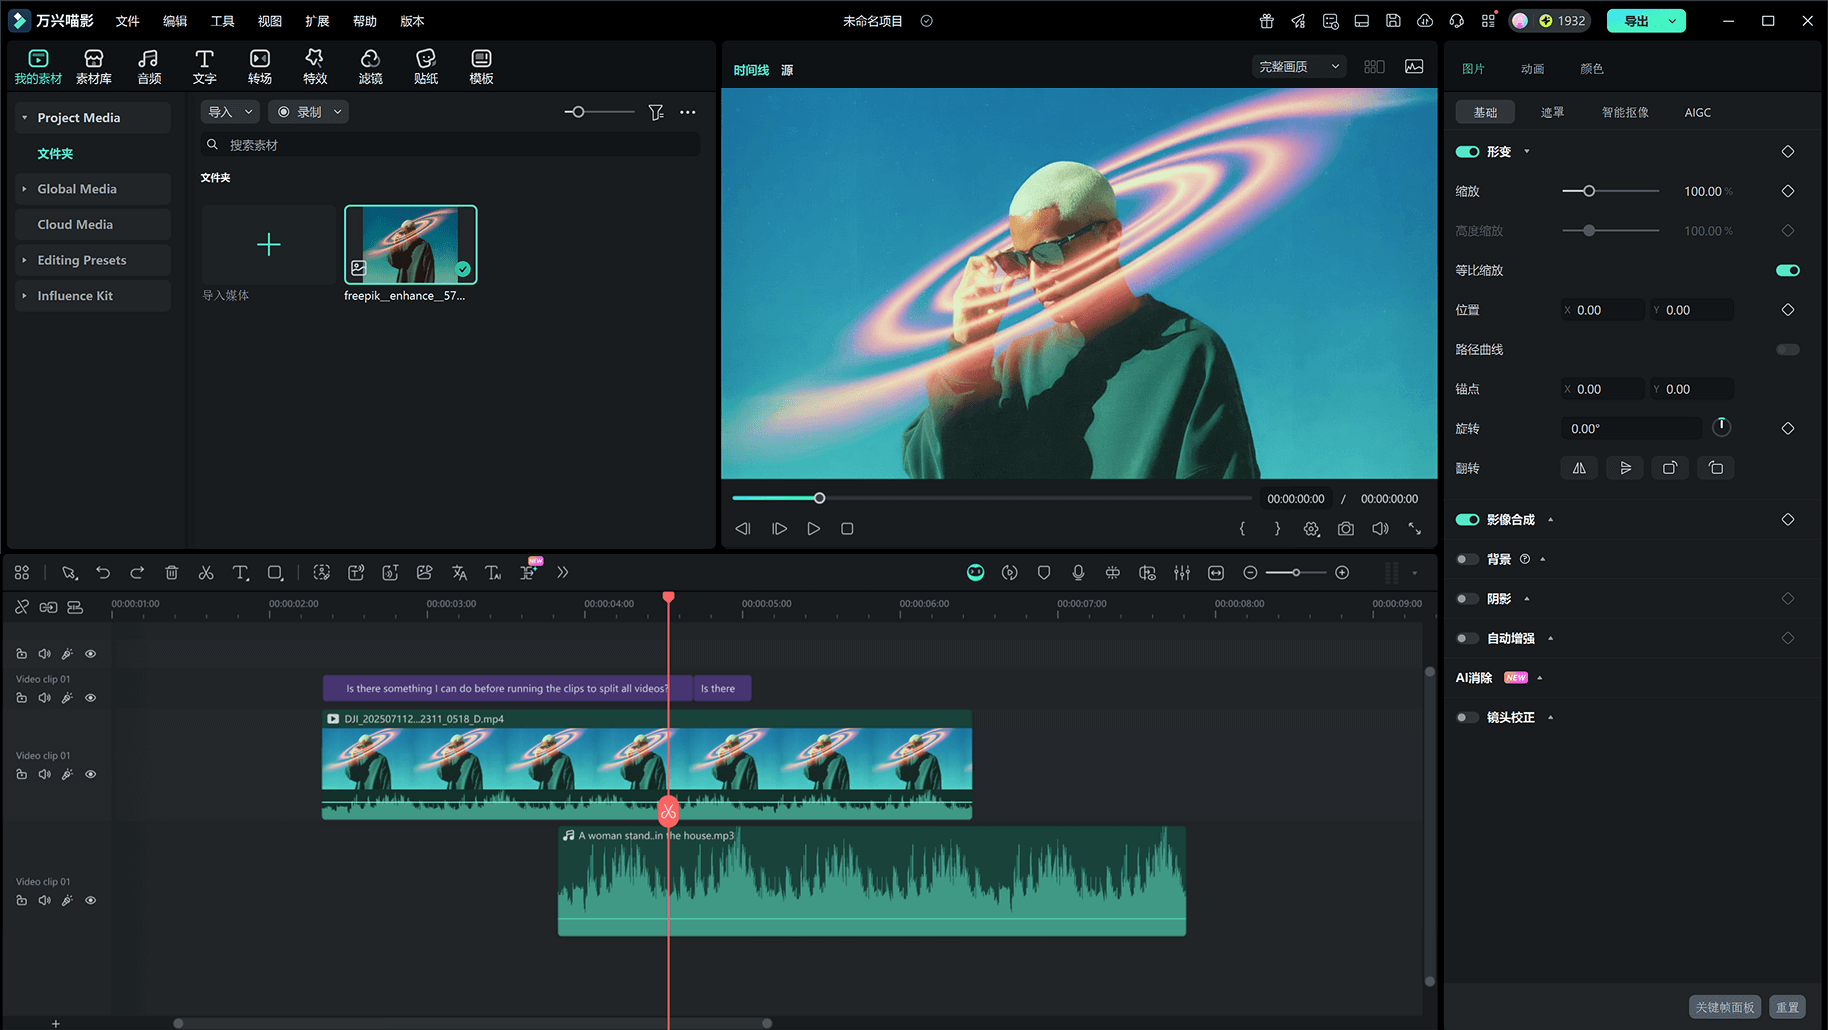Open the 贴纸 stickers panel

tap(426, 66)
